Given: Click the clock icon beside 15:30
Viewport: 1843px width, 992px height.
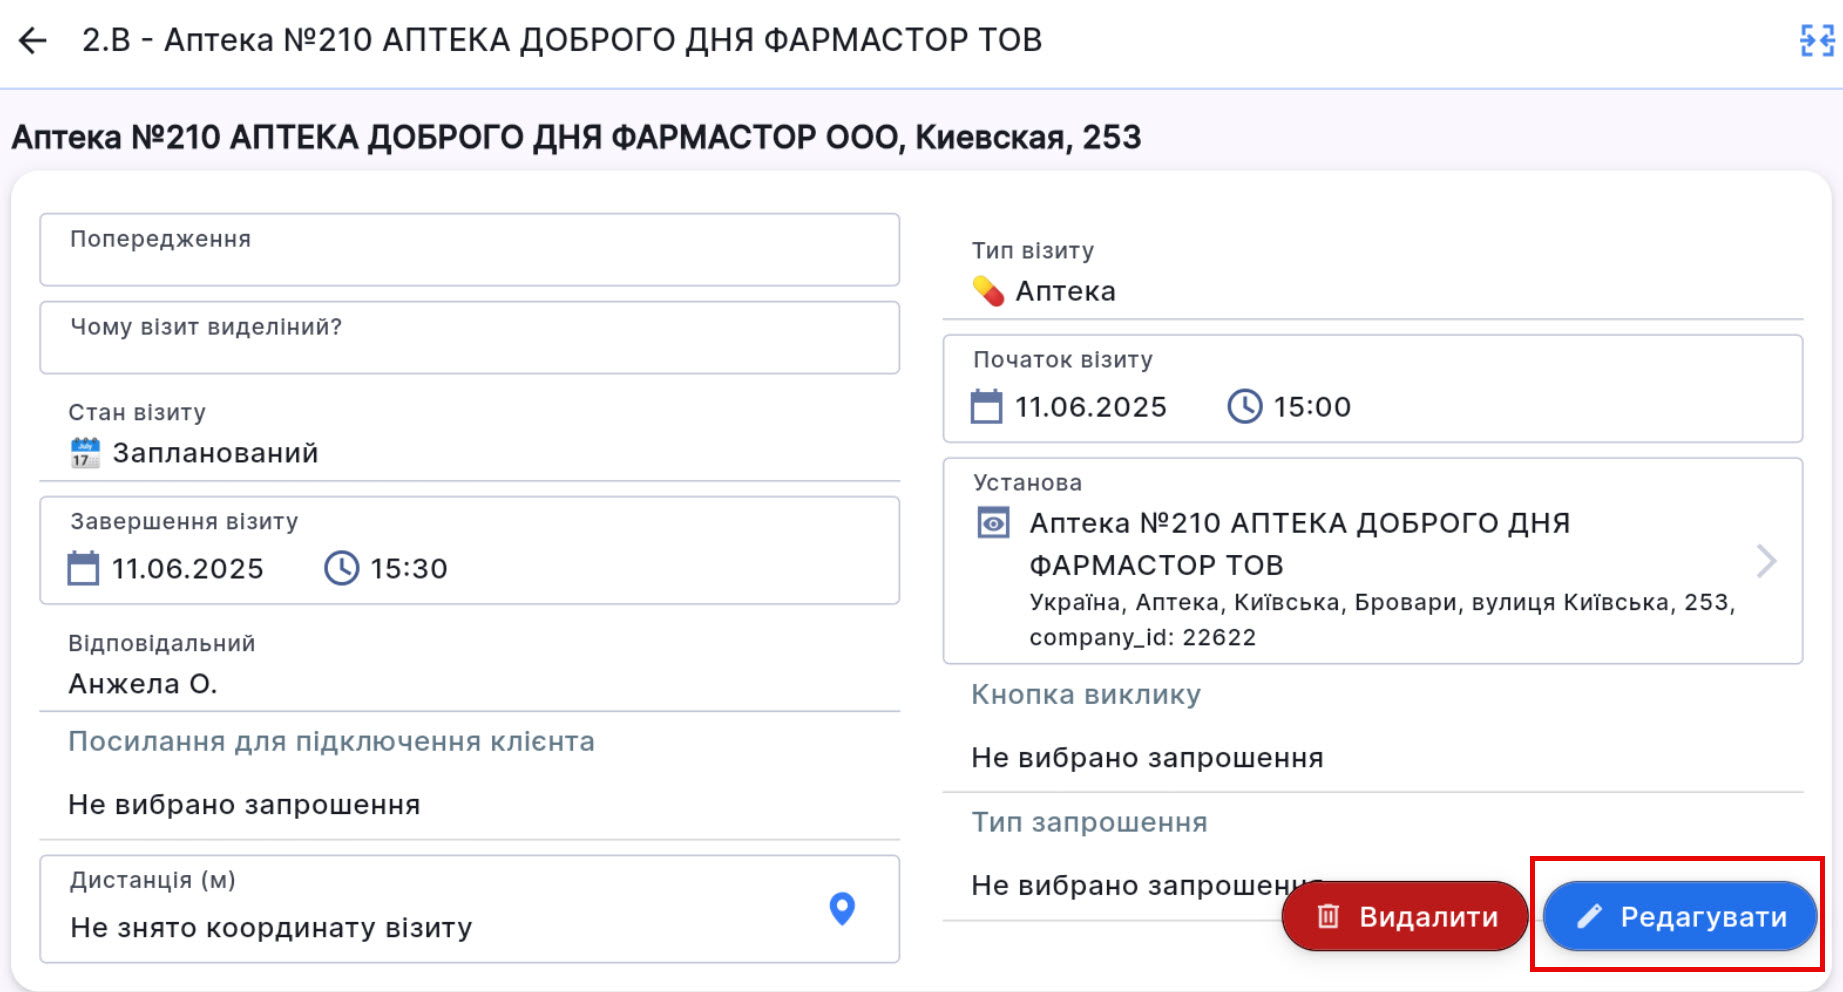Looking at the screenshot, I should (341, 569).
